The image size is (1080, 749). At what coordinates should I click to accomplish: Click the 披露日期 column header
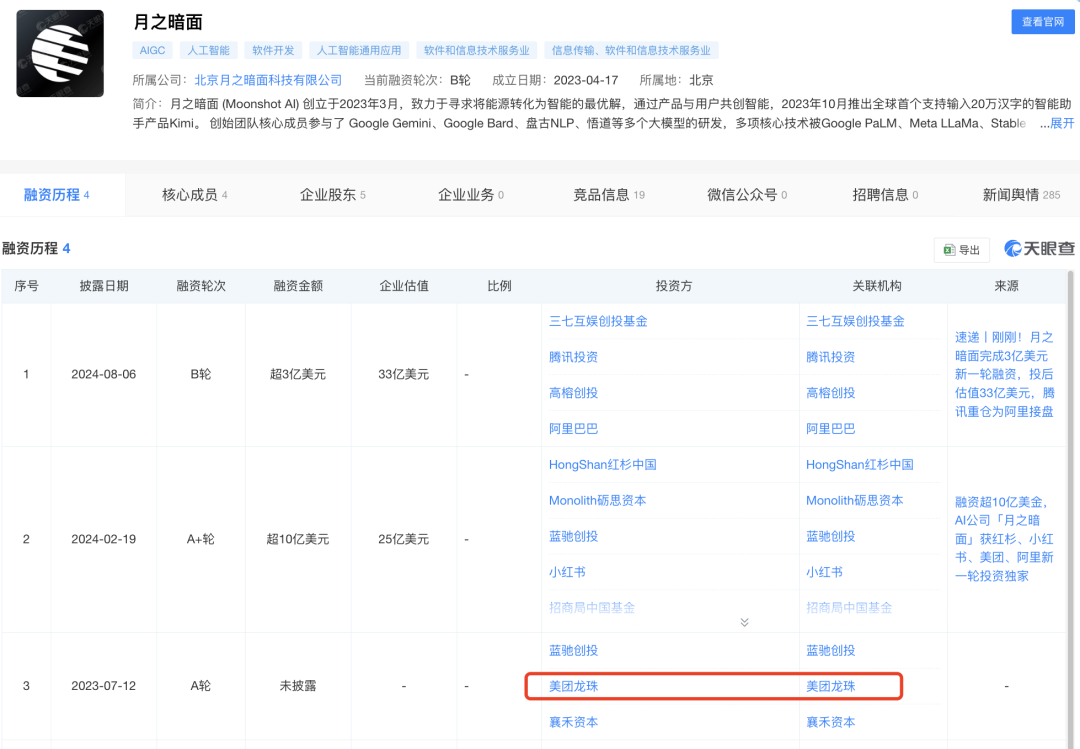click(x=103, y=286)
